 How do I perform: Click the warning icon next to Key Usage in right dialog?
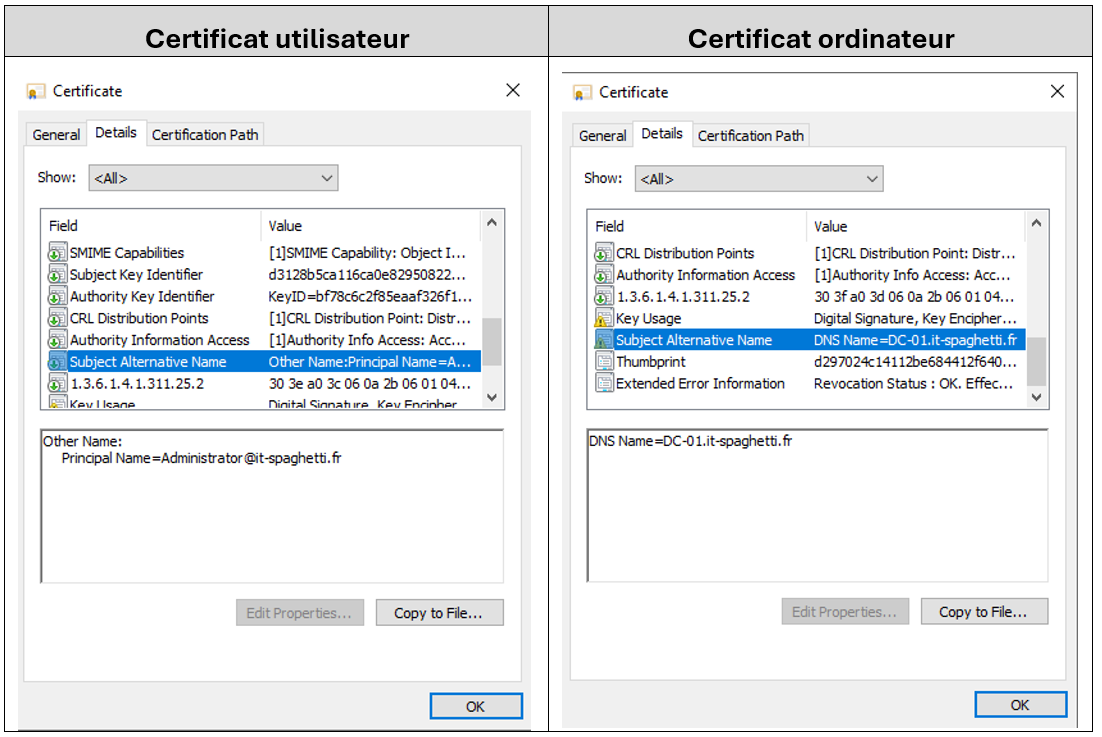pos(603,319)
